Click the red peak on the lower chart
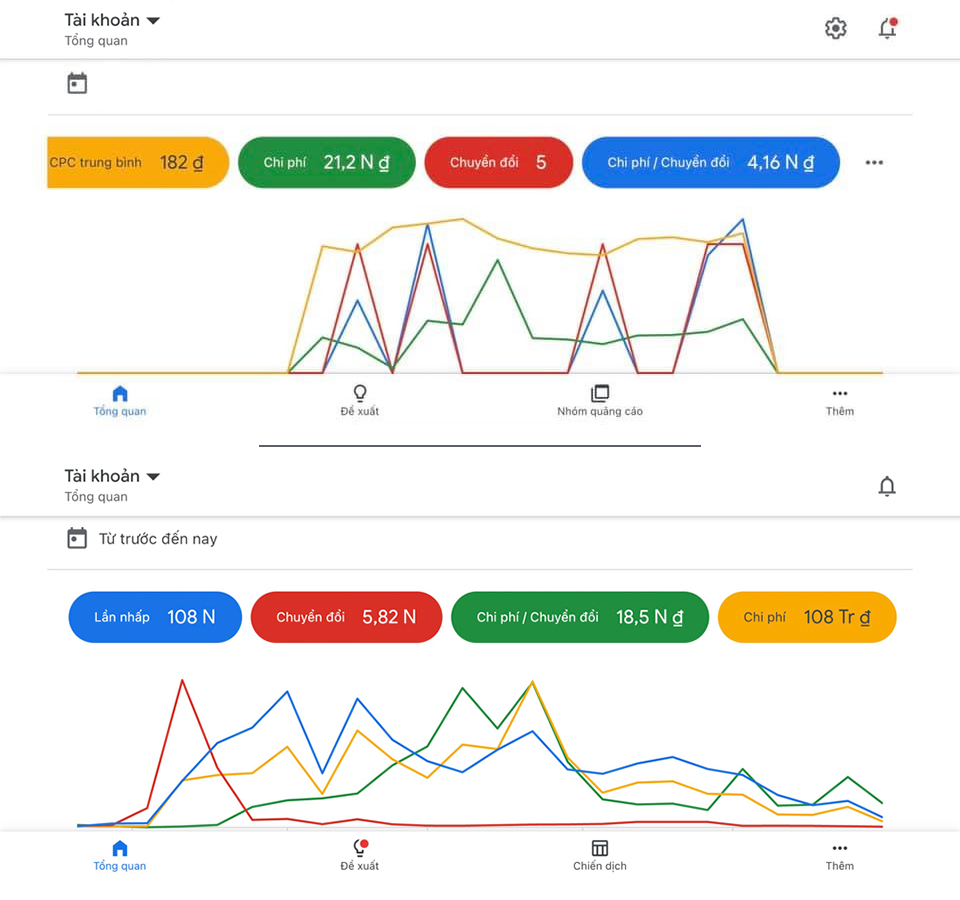Screen dimensions: 960x900 click(x=183, y=681)
